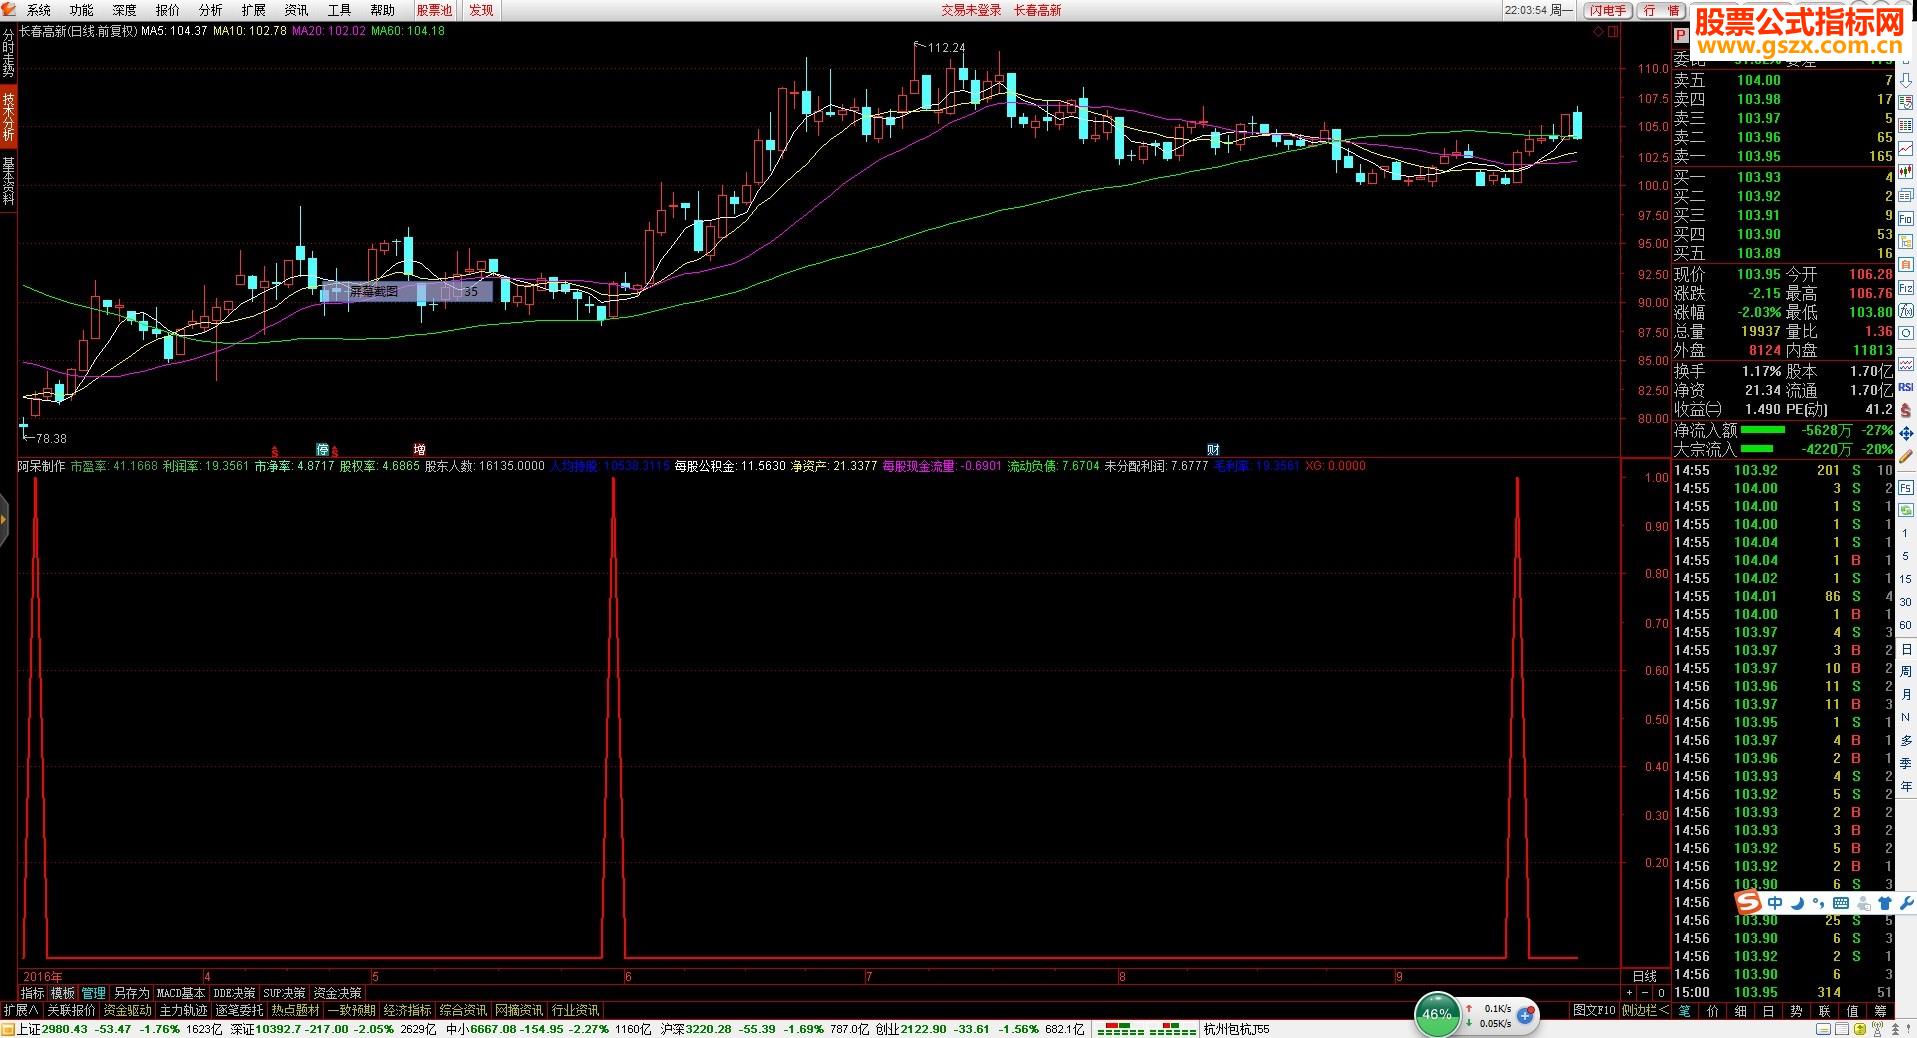This screenshot has height=1038, width=1917.
Task: Click the 闪电手 quick trade button
Action: [x=1607, y=10]
